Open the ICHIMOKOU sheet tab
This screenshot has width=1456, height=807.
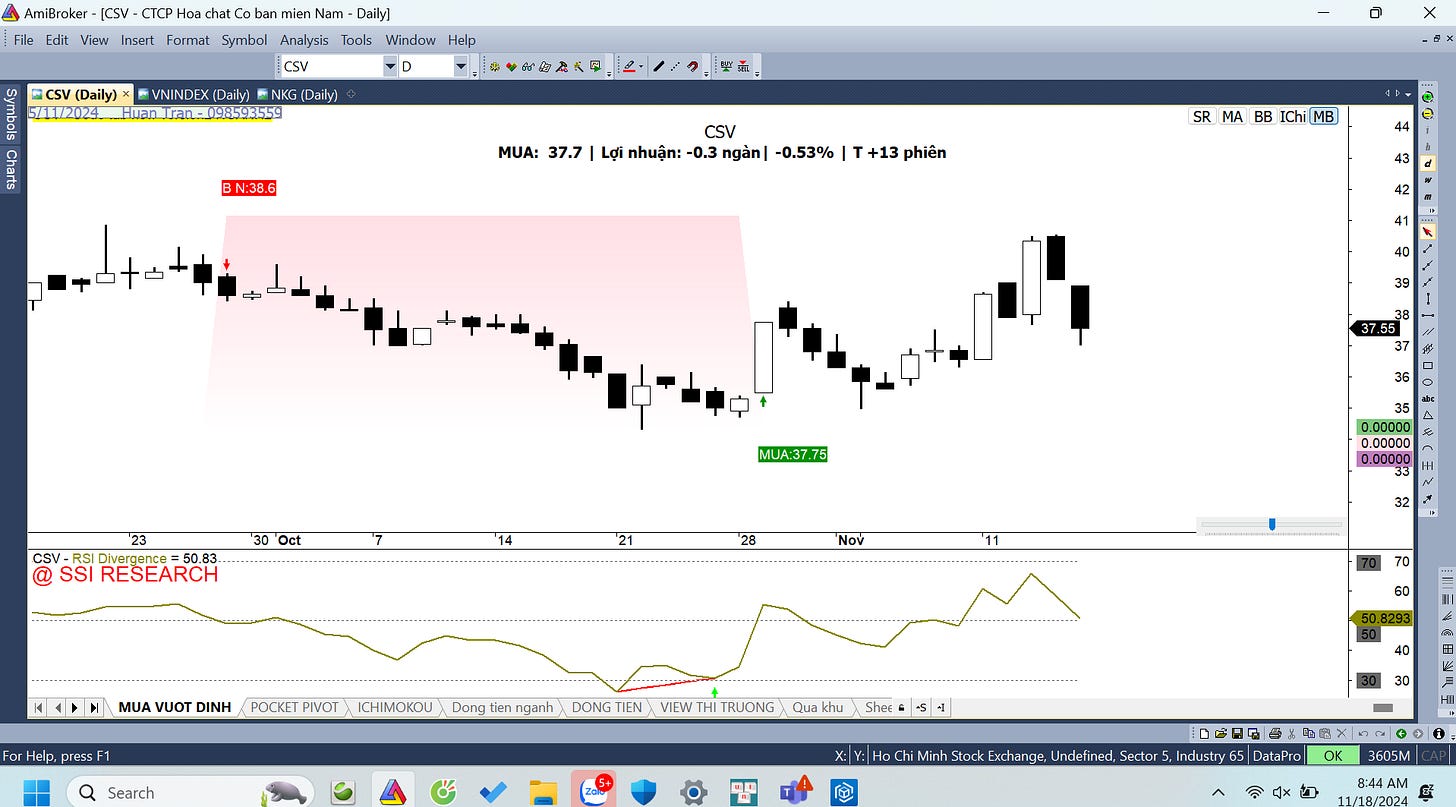coord(395,707)
